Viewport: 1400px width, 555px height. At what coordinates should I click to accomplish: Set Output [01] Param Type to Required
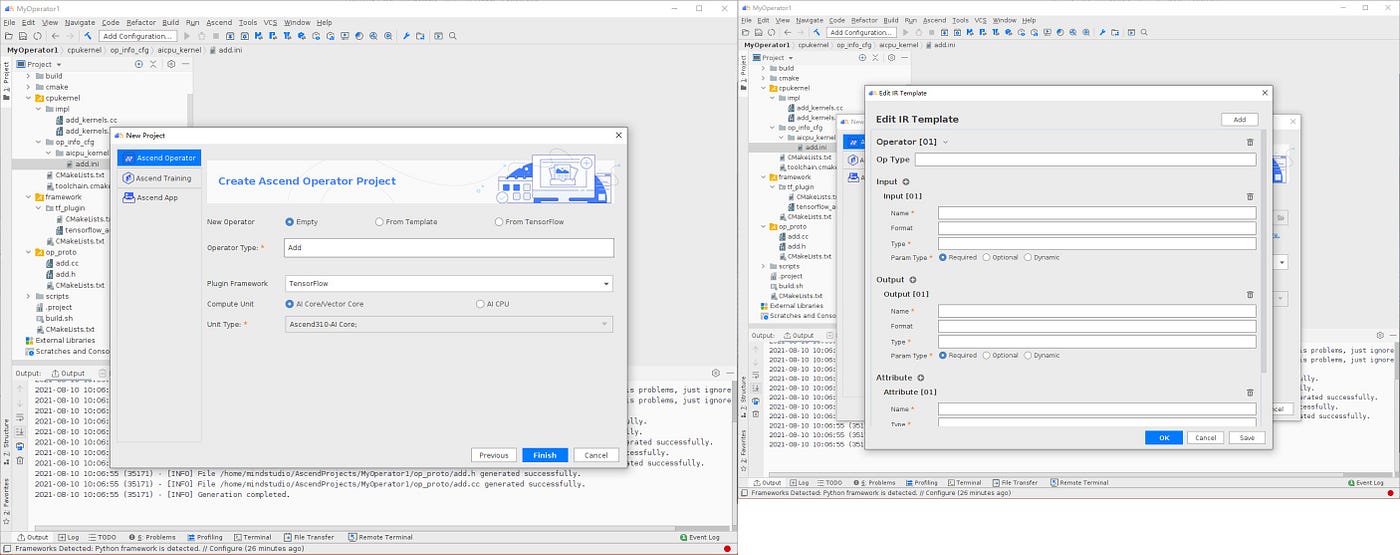coord(943,356)
